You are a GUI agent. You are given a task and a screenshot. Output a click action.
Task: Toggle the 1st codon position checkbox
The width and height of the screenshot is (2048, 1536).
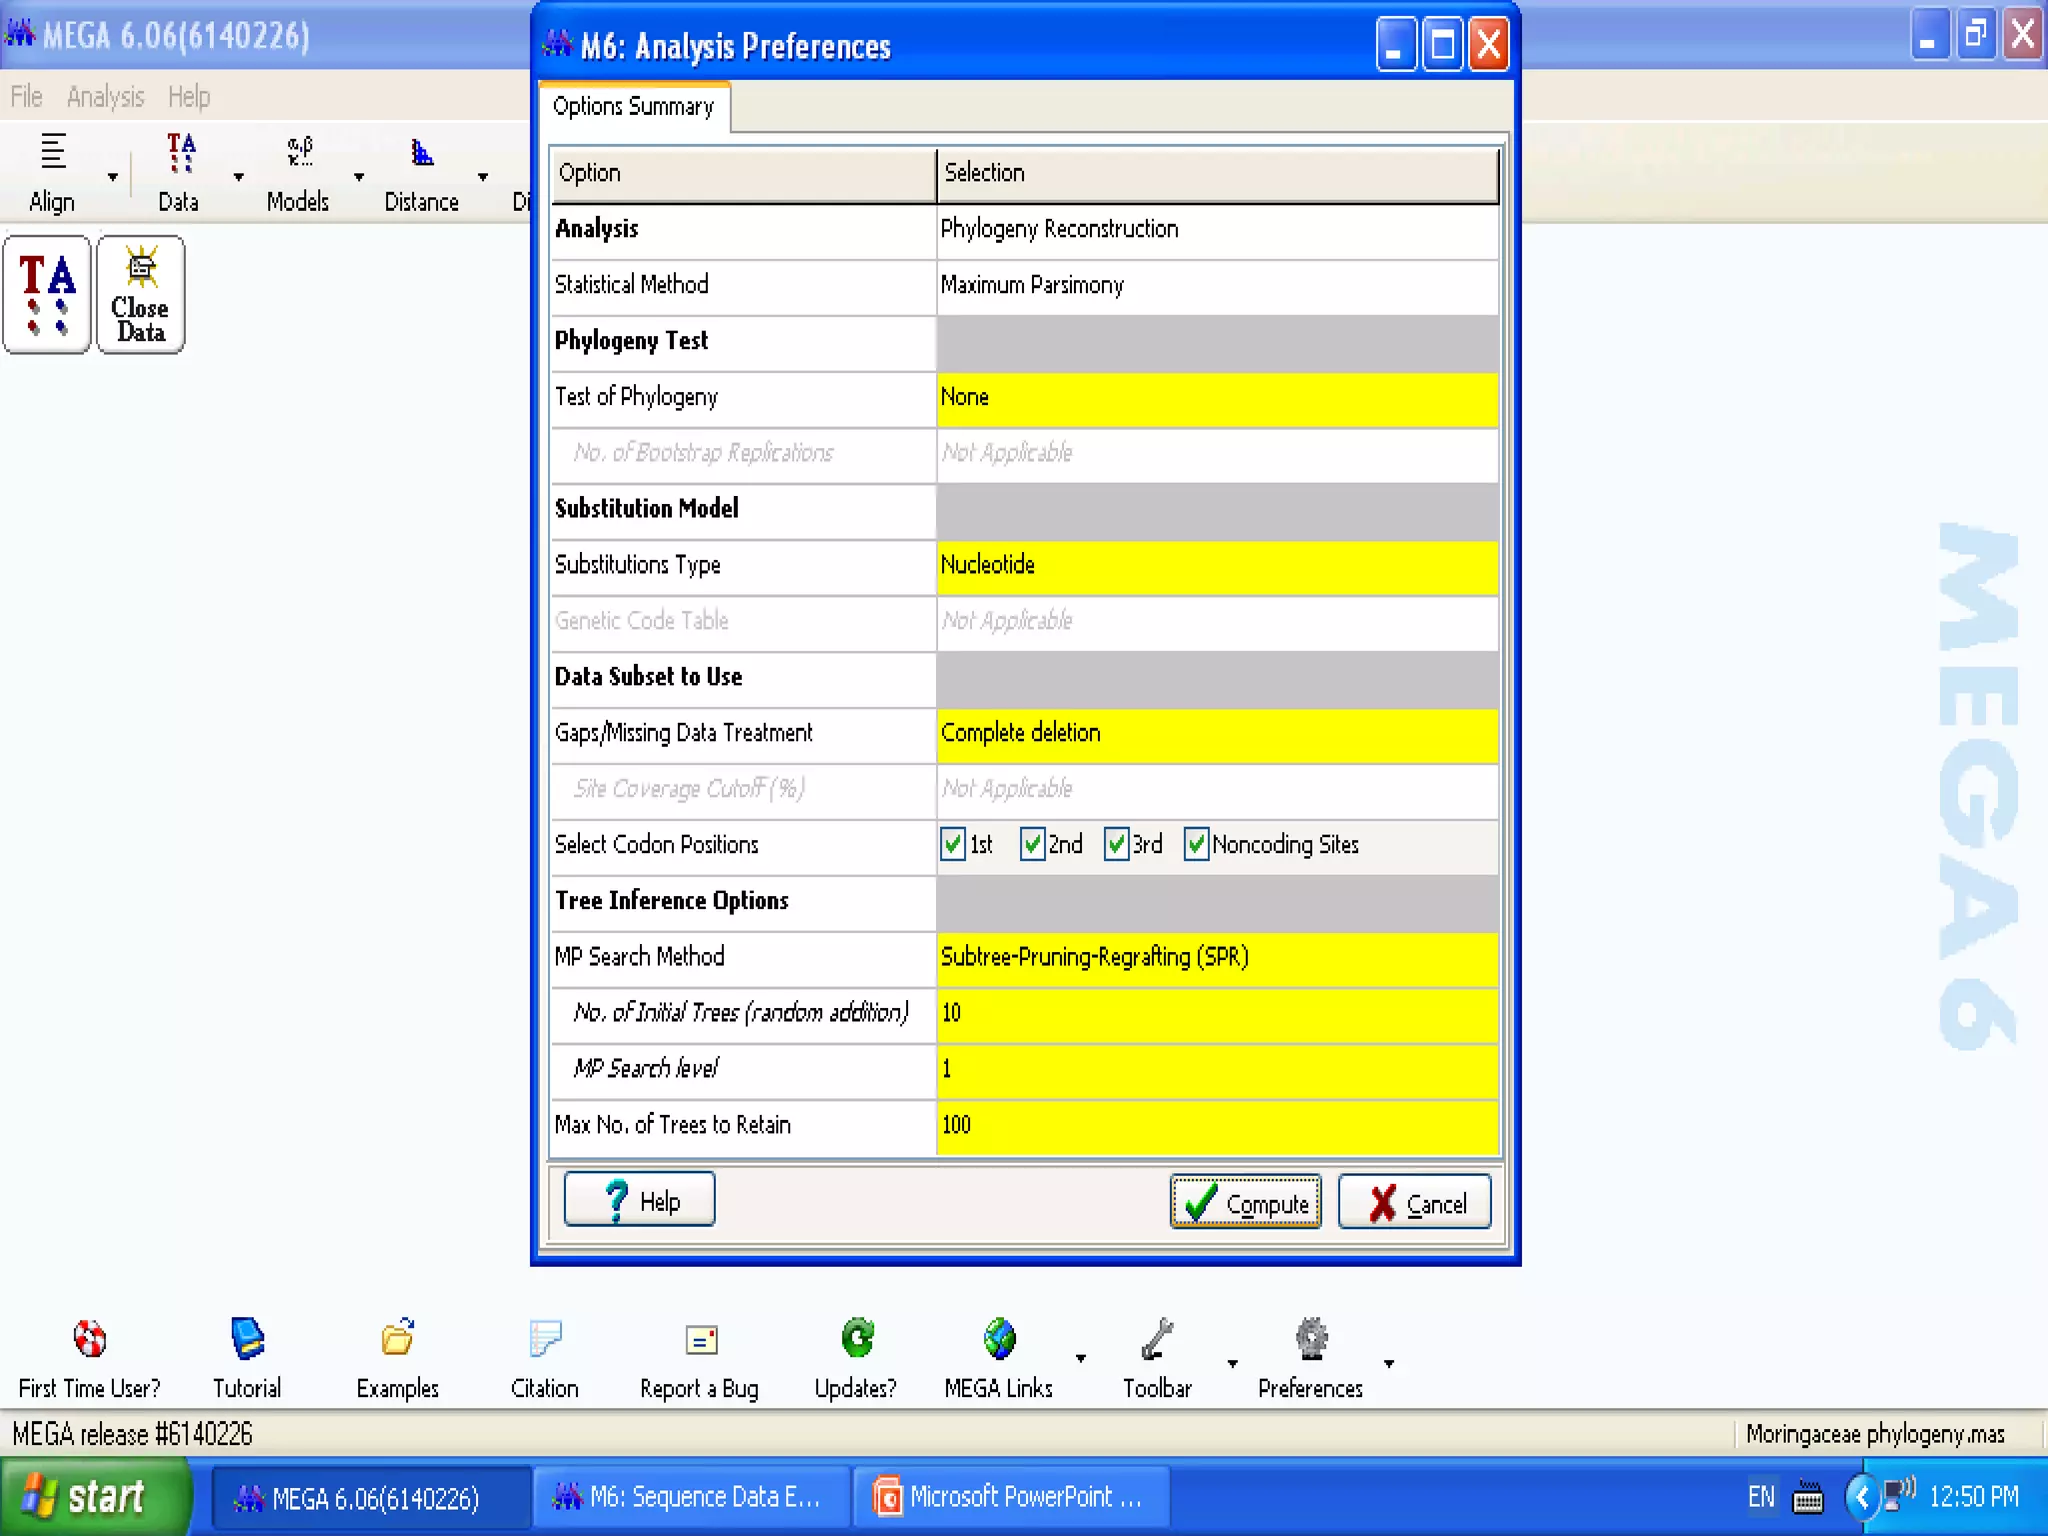tap(953, 844)
